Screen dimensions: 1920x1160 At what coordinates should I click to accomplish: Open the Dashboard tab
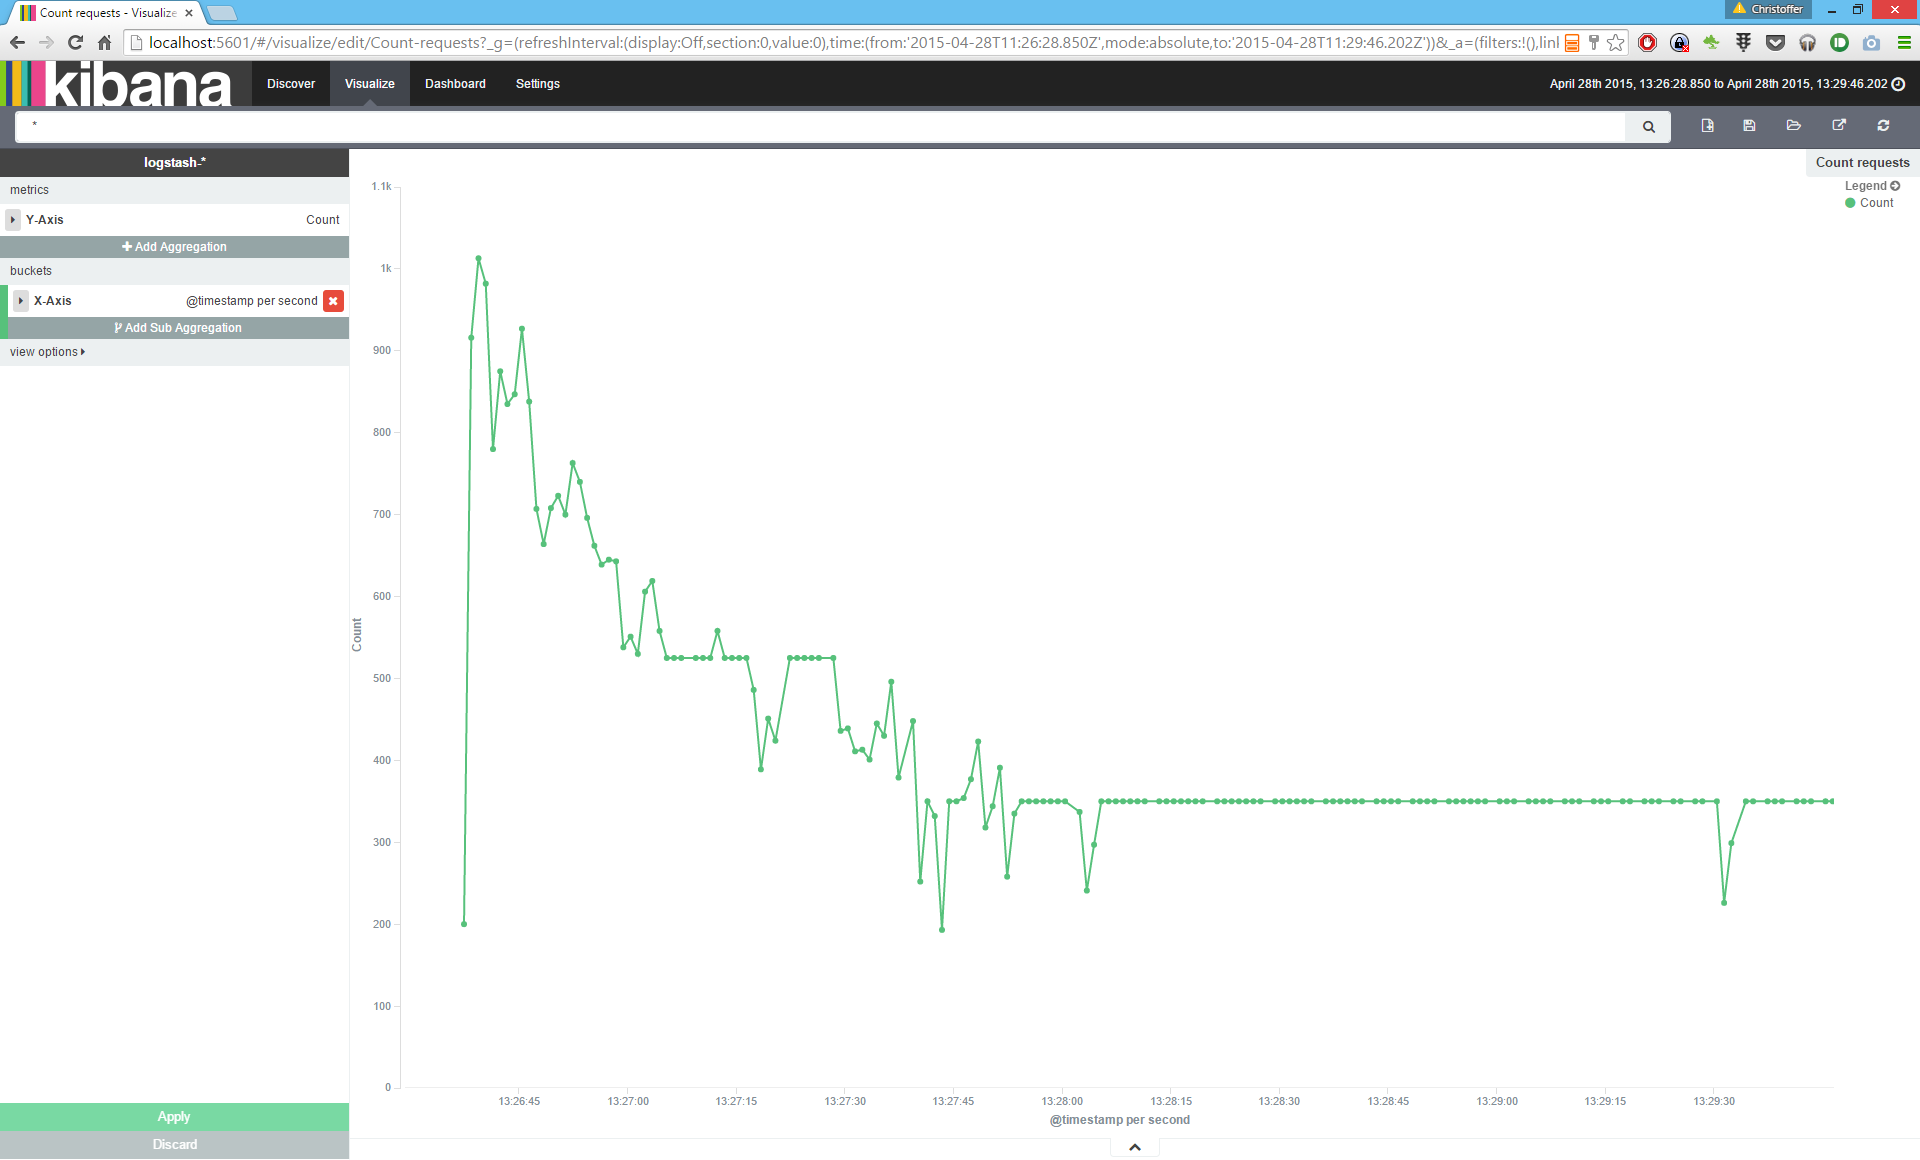pyautogui.click(x=455, y=84)
